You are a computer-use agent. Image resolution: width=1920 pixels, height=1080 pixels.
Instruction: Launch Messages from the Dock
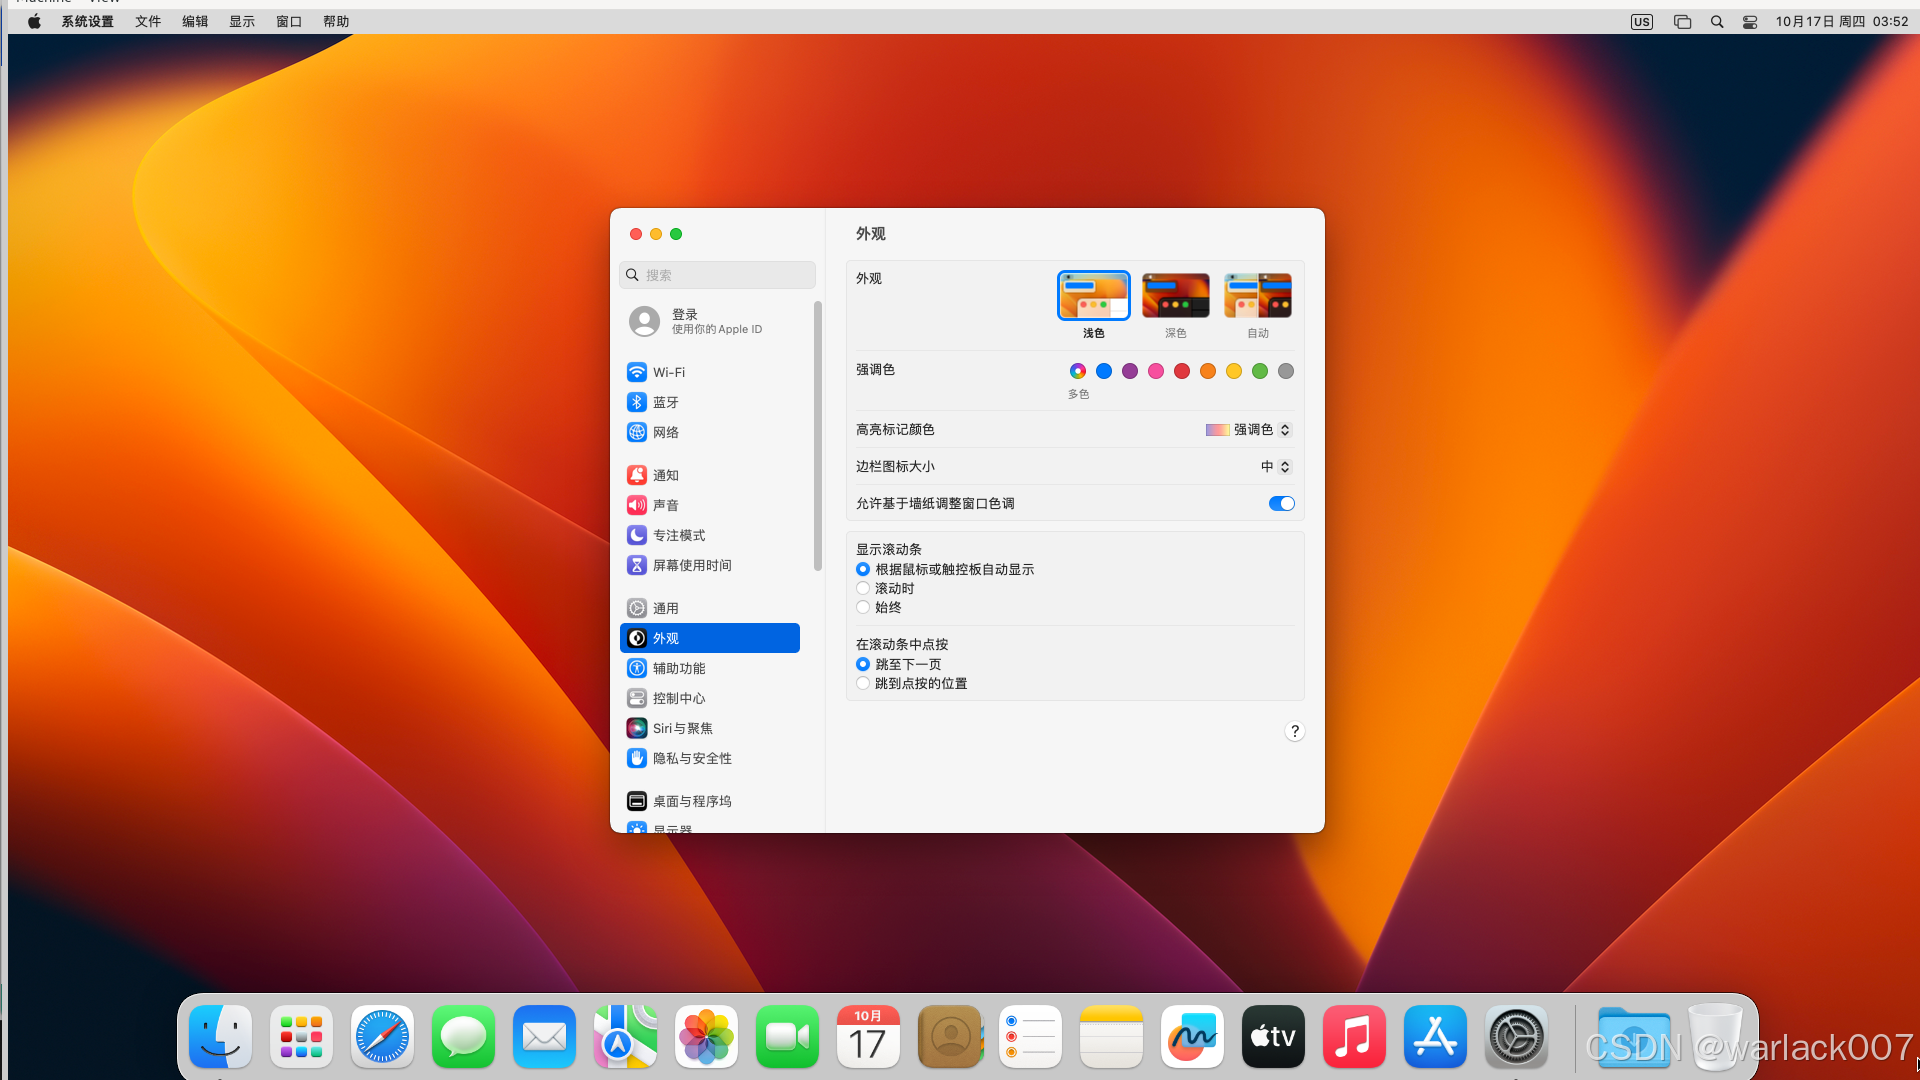point(463,1037)
